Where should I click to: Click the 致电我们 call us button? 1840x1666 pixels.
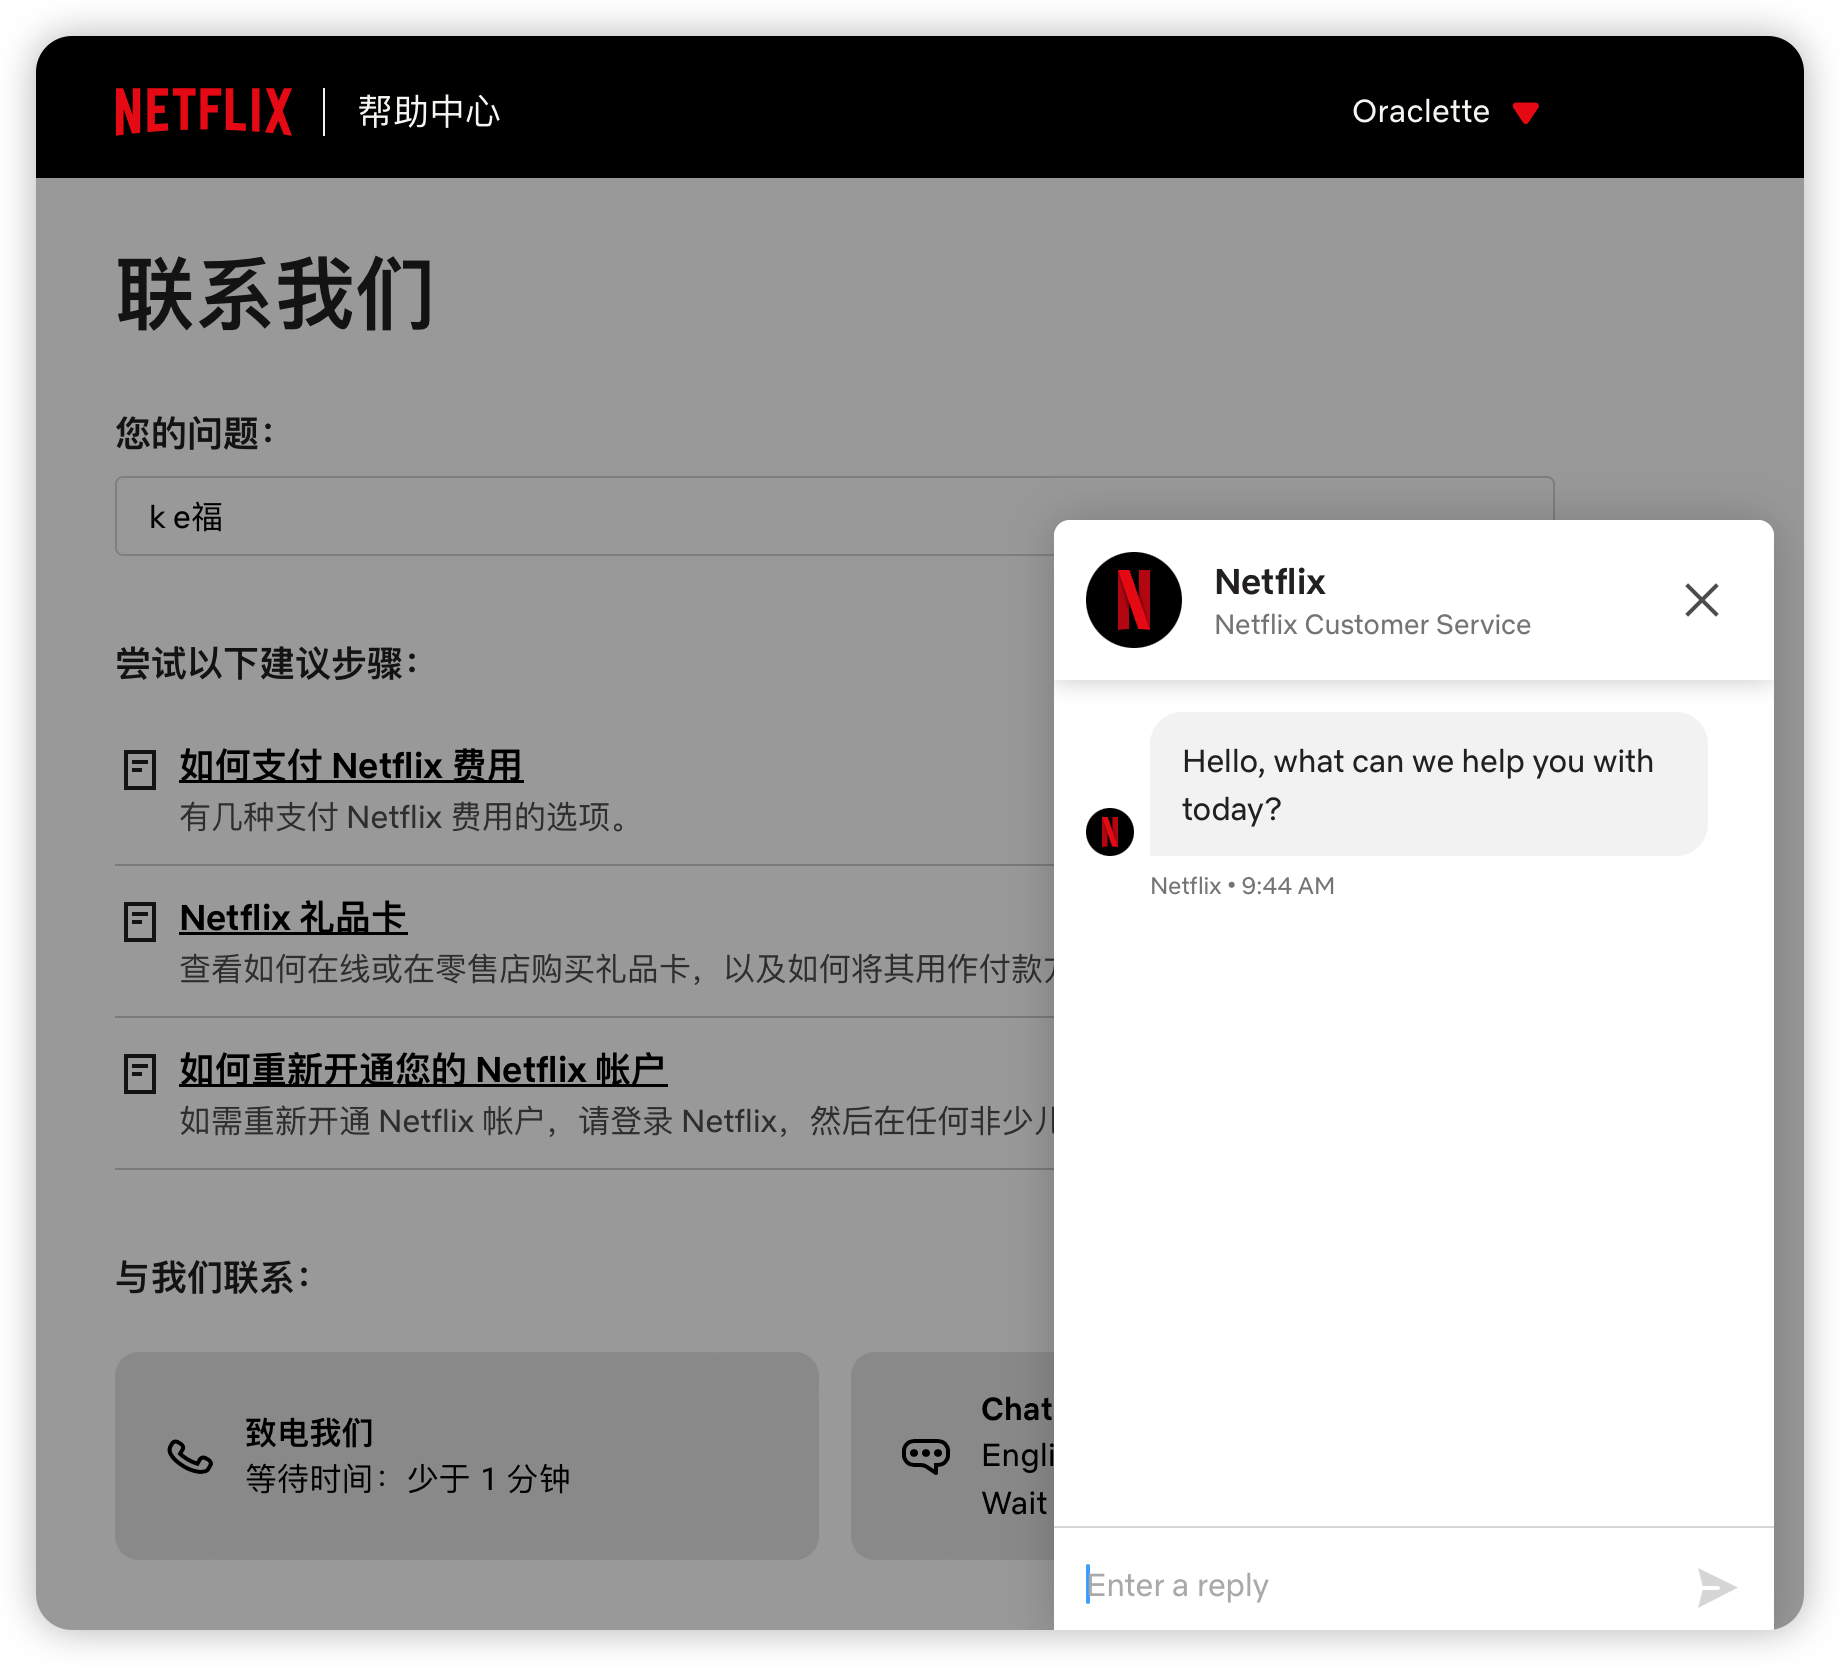(x=467, y=1456)
